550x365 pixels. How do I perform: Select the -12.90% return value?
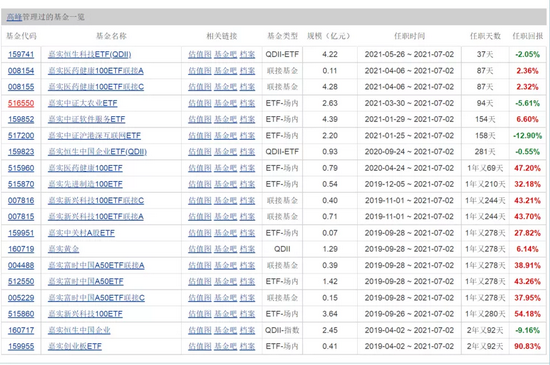pyautogui.click(x=527, y=136)
